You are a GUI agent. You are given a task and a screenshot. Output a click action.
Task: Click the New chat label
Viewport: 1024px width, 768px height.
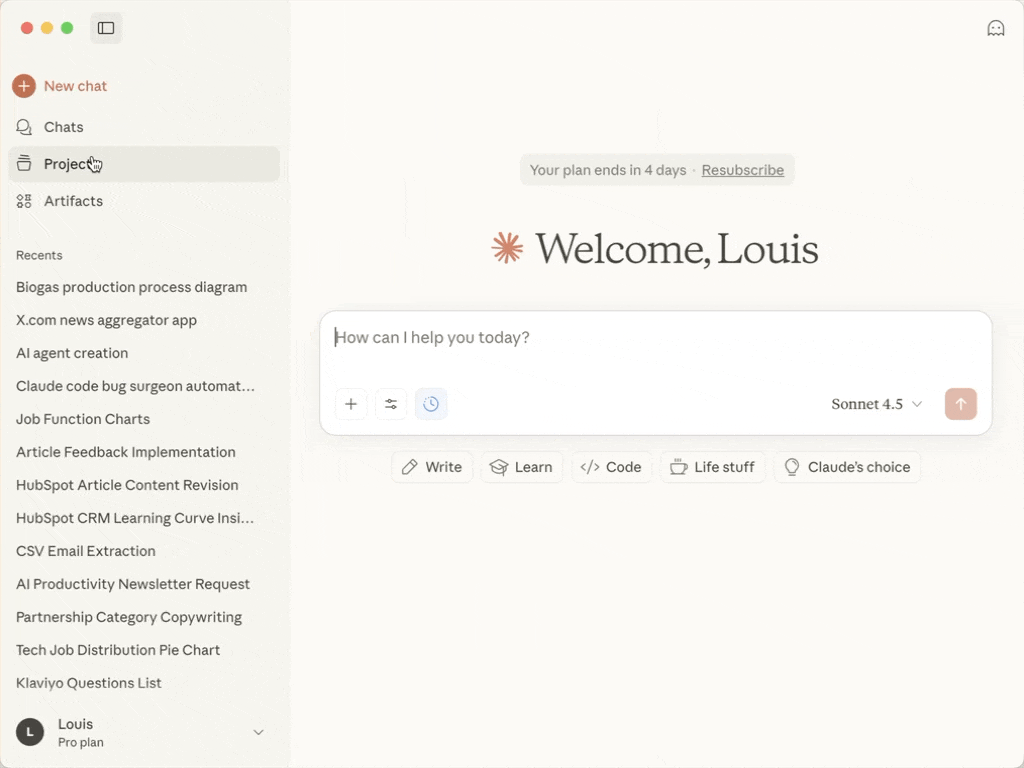(x=75, y=86)
